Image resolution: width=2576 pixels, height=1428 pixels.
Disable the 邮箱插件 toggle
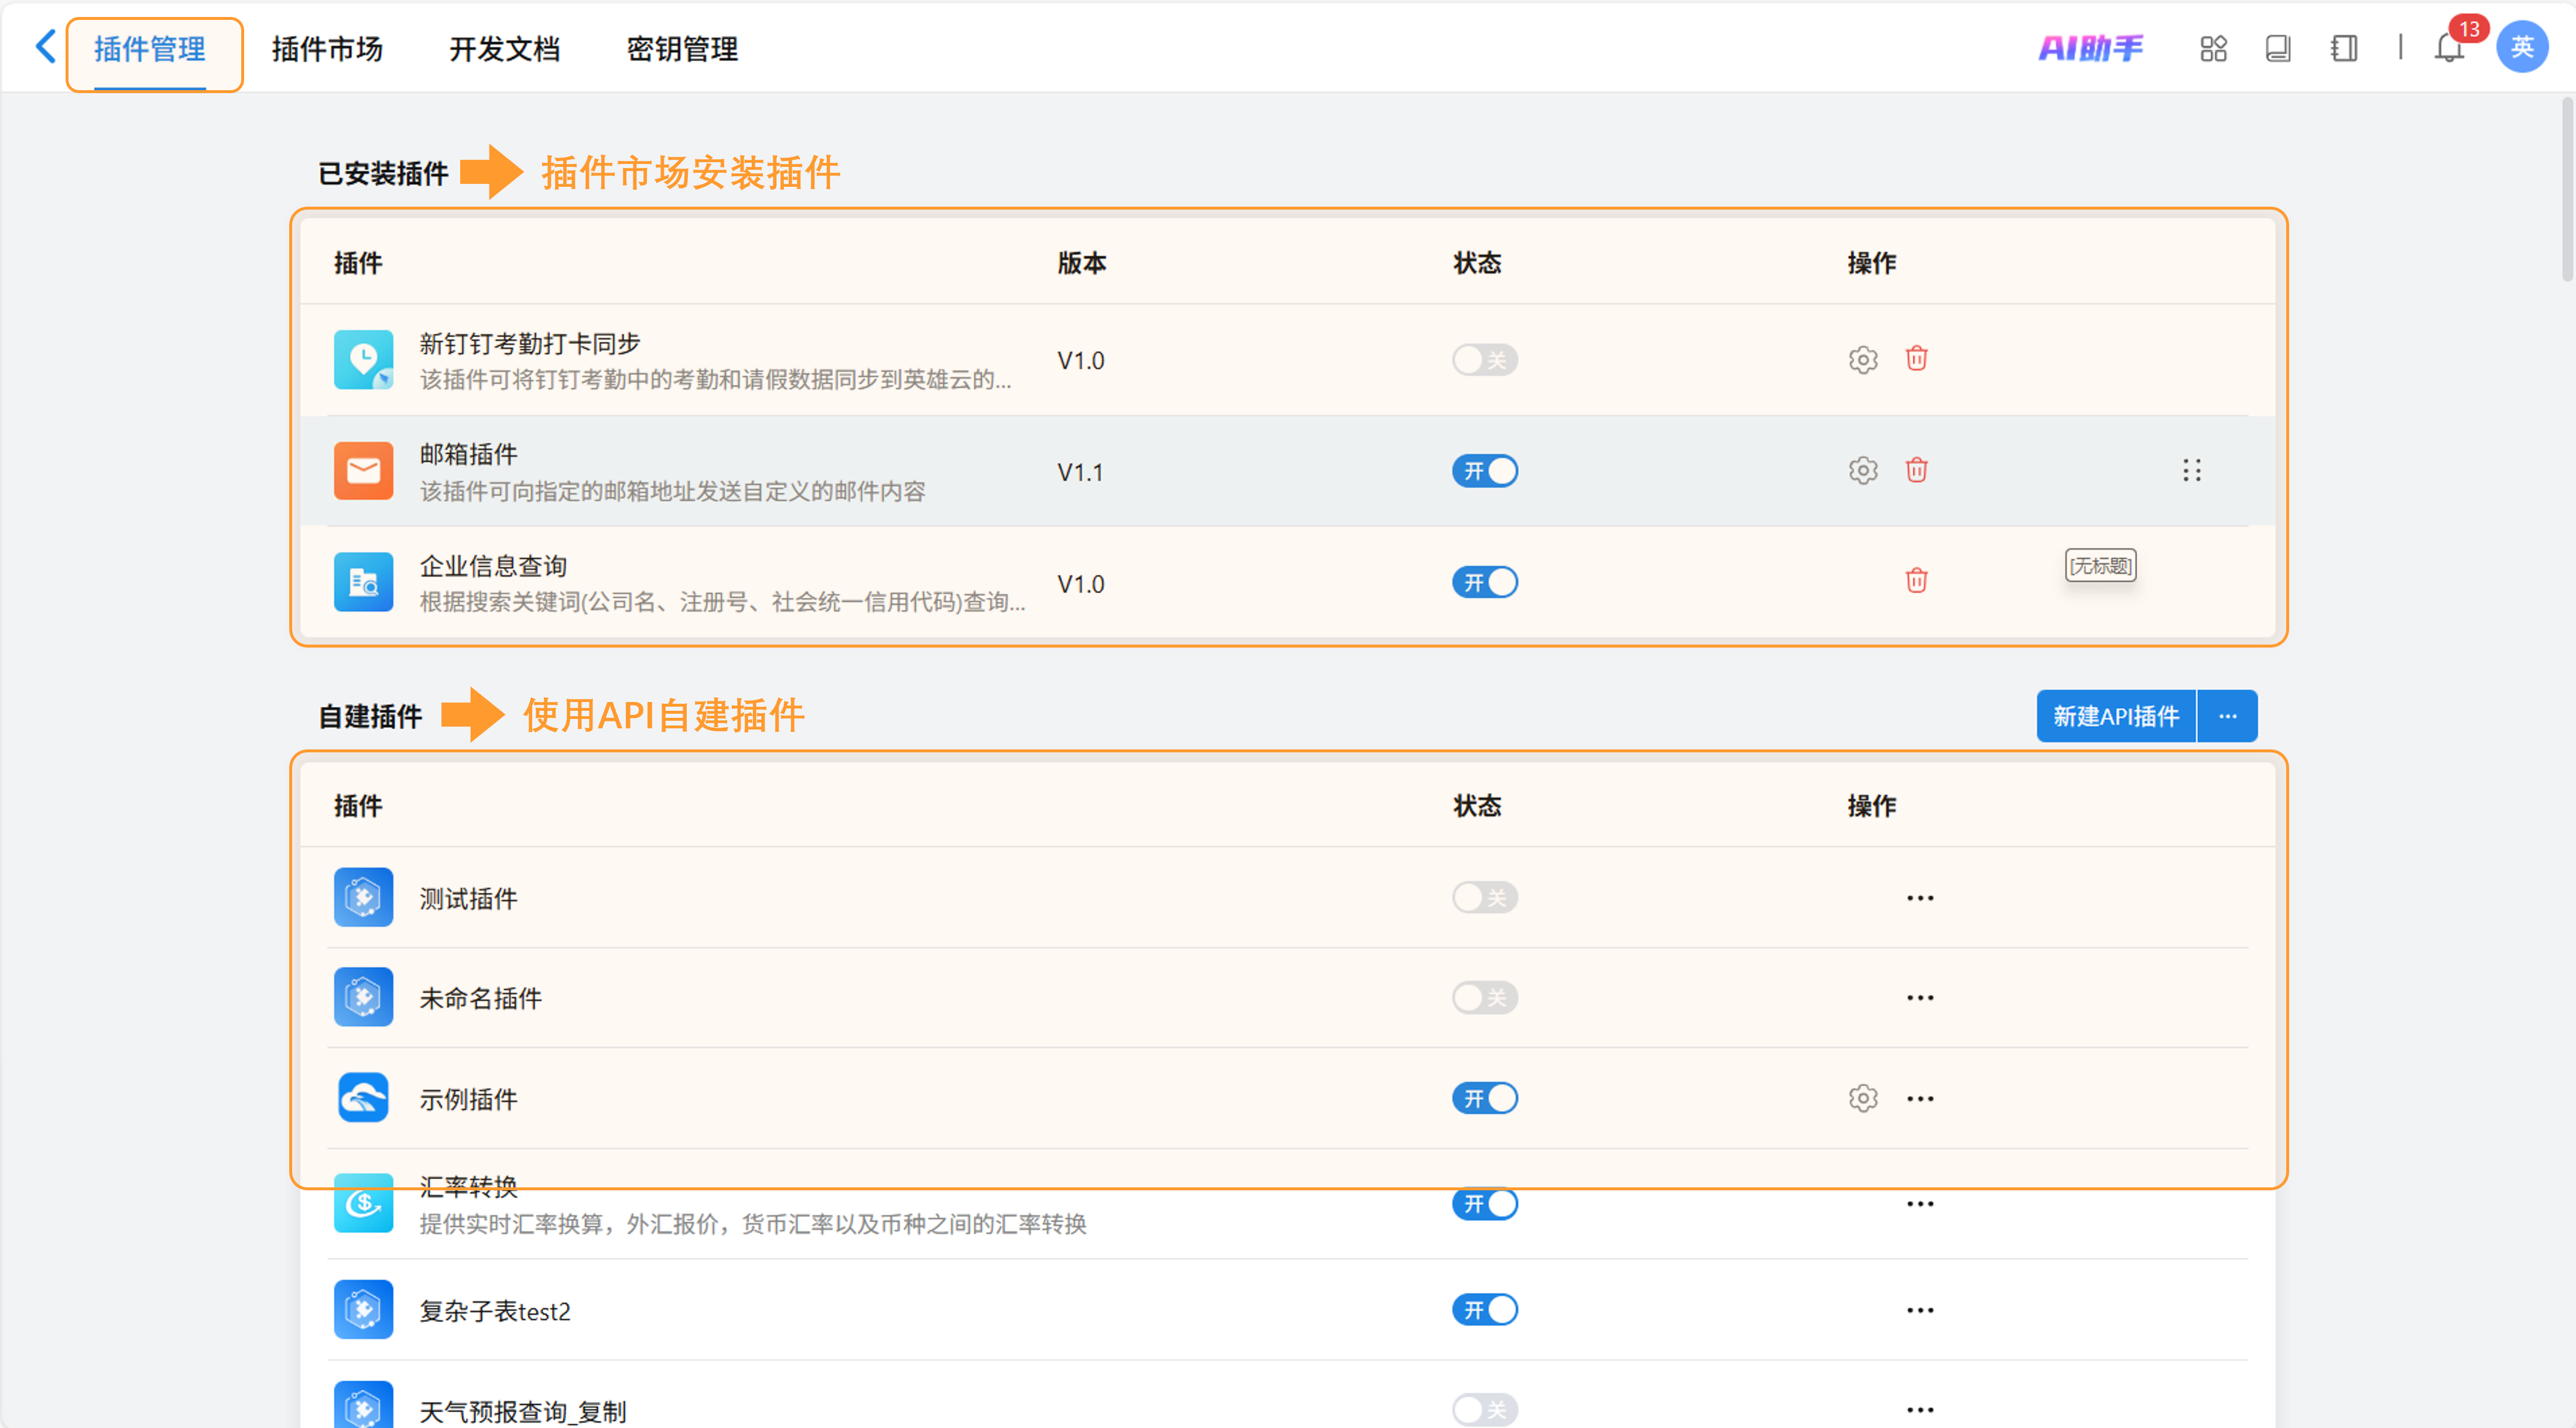[x=1484, y=471]
